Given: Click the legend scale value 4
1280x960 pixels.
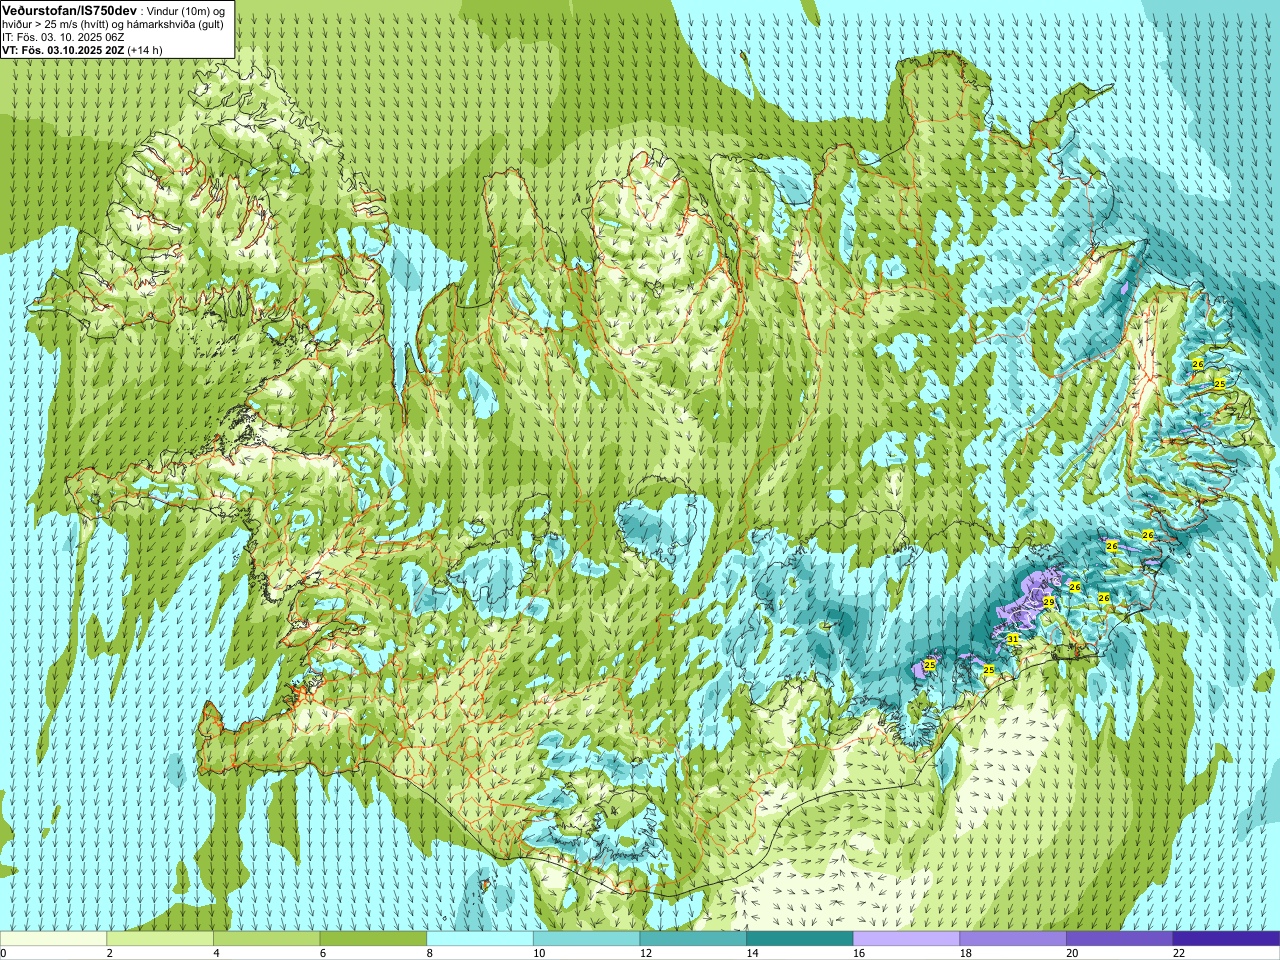Looking at the screenshot, I should [216, 953].
